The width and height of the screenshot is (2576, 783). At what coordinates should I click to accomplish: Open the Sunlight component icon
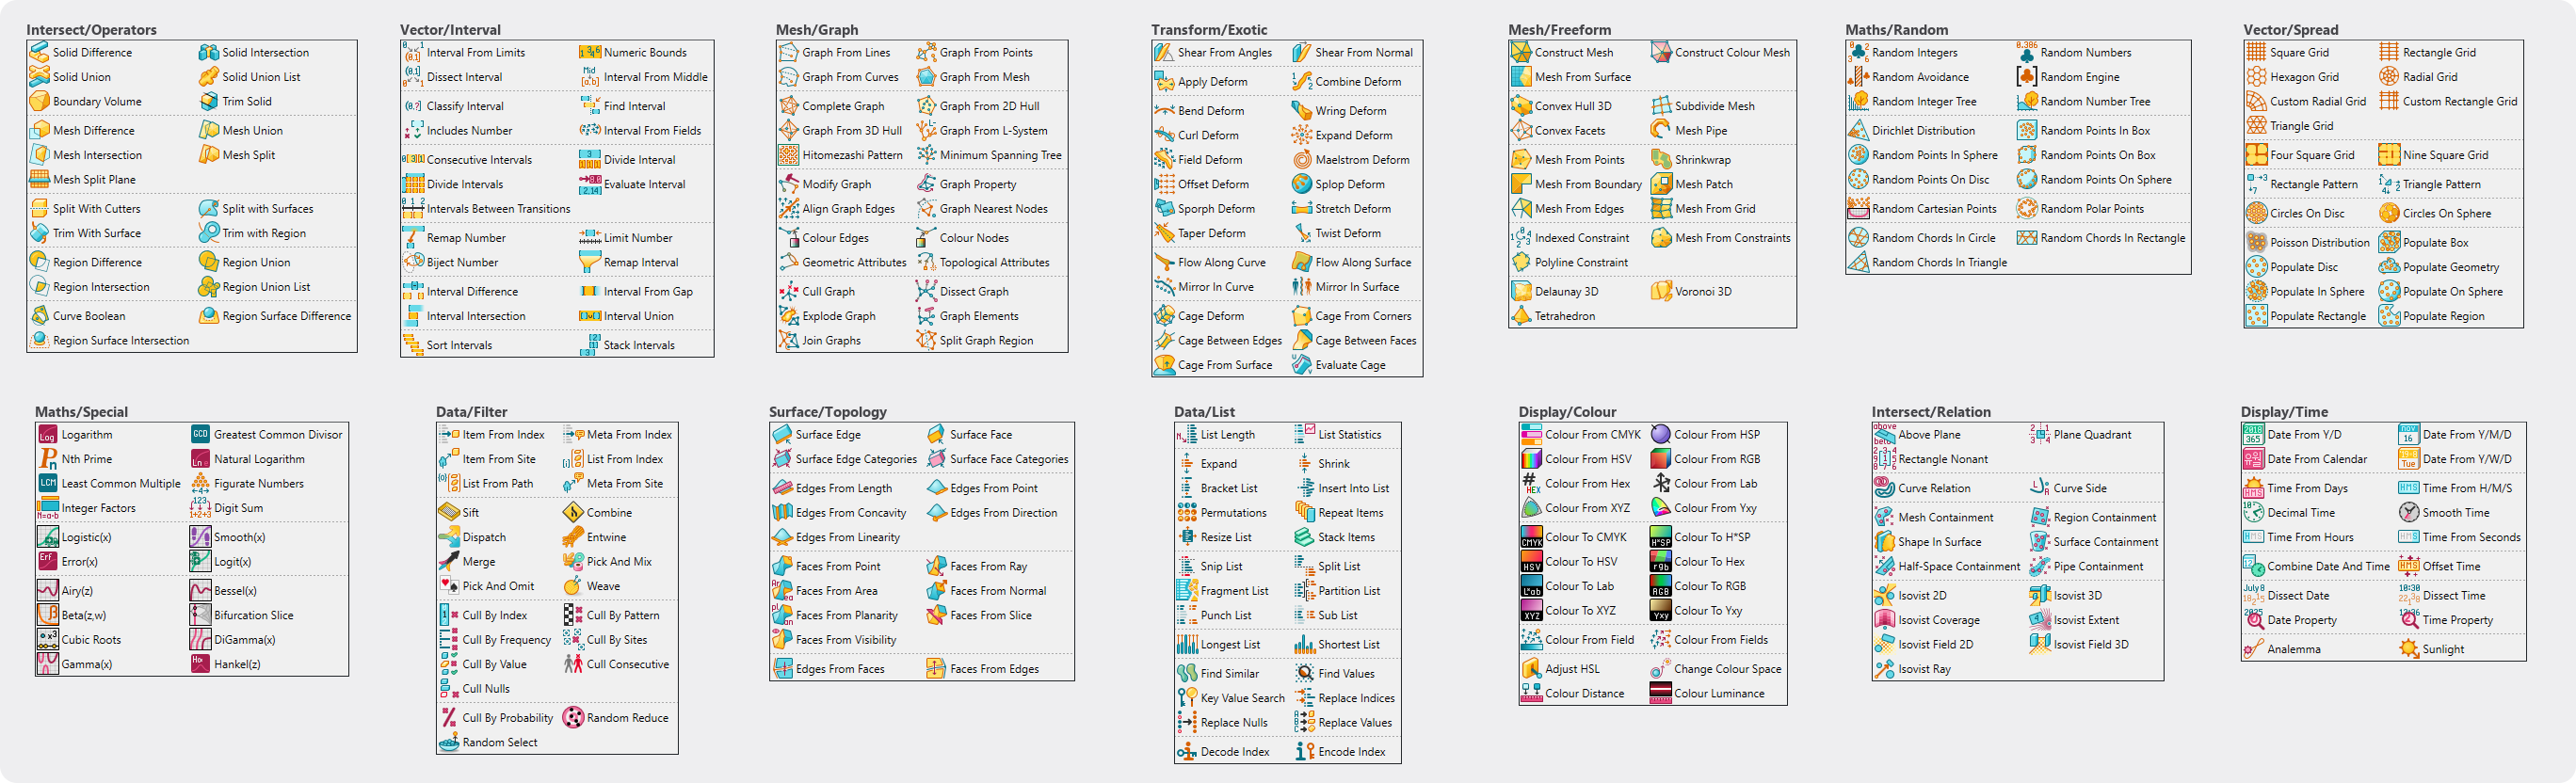pos(2409,649)
